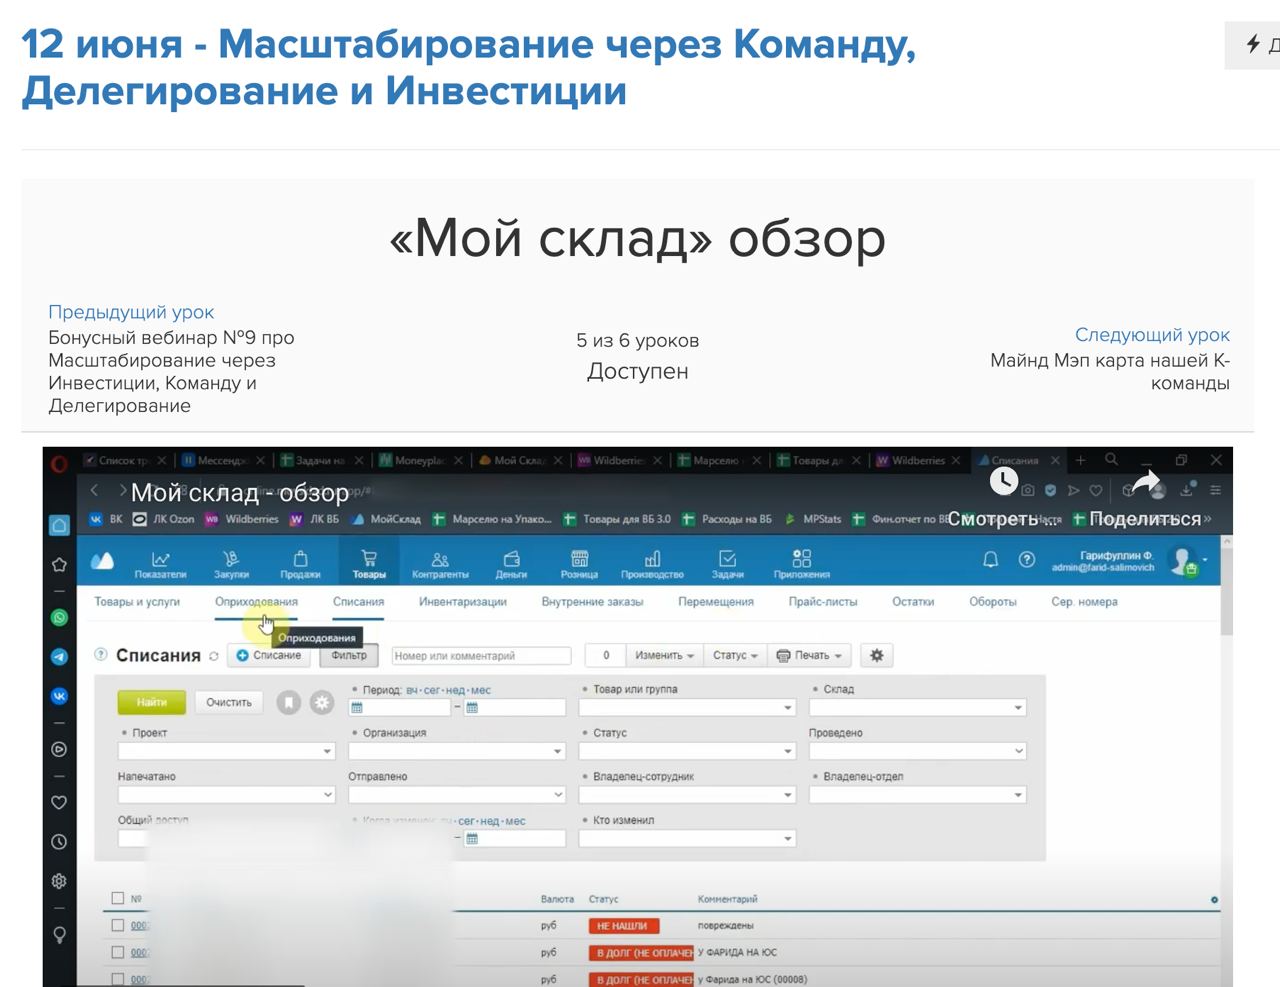The height and width of the screenshot is (987, 1280).
Task: Open WhatsApp in Opera sidebar
Action: coord(59,618)
